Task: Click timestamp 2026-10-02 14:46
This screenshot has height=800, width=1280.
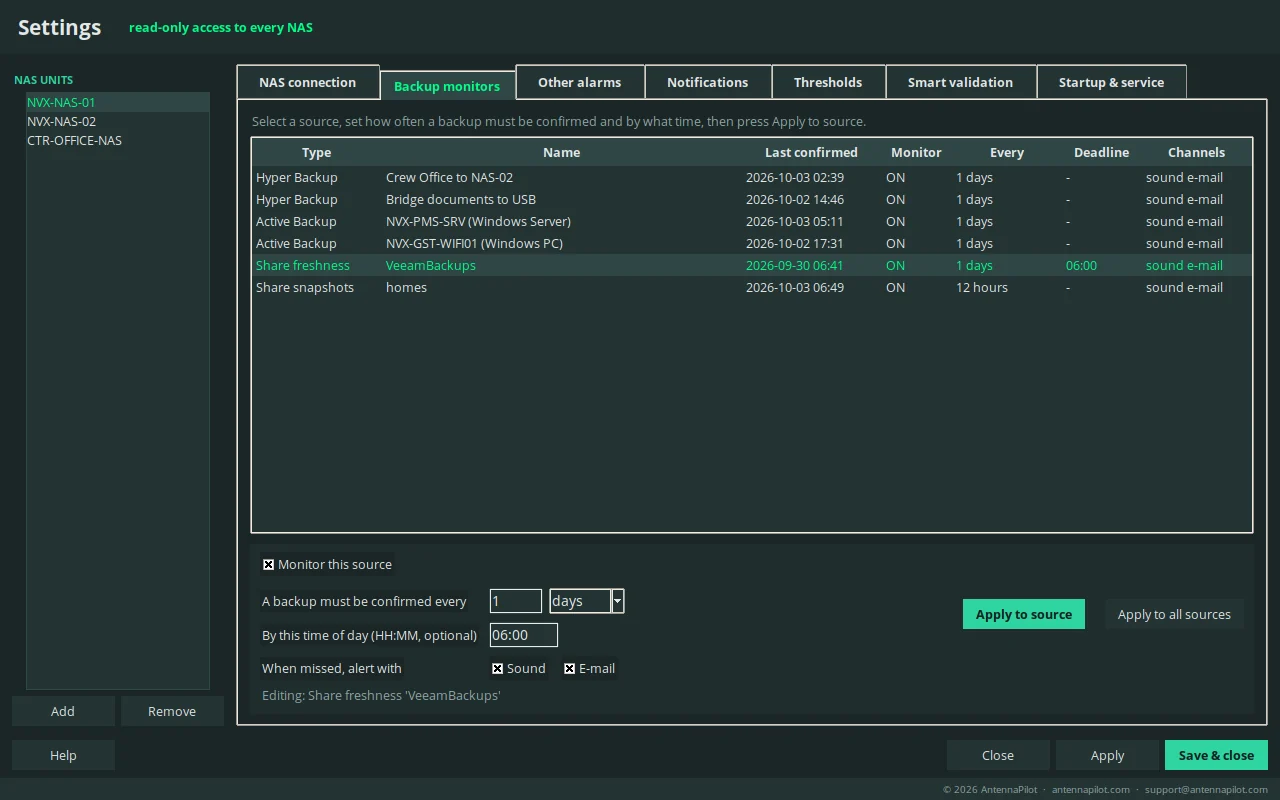Action: [x=795, y=199]
